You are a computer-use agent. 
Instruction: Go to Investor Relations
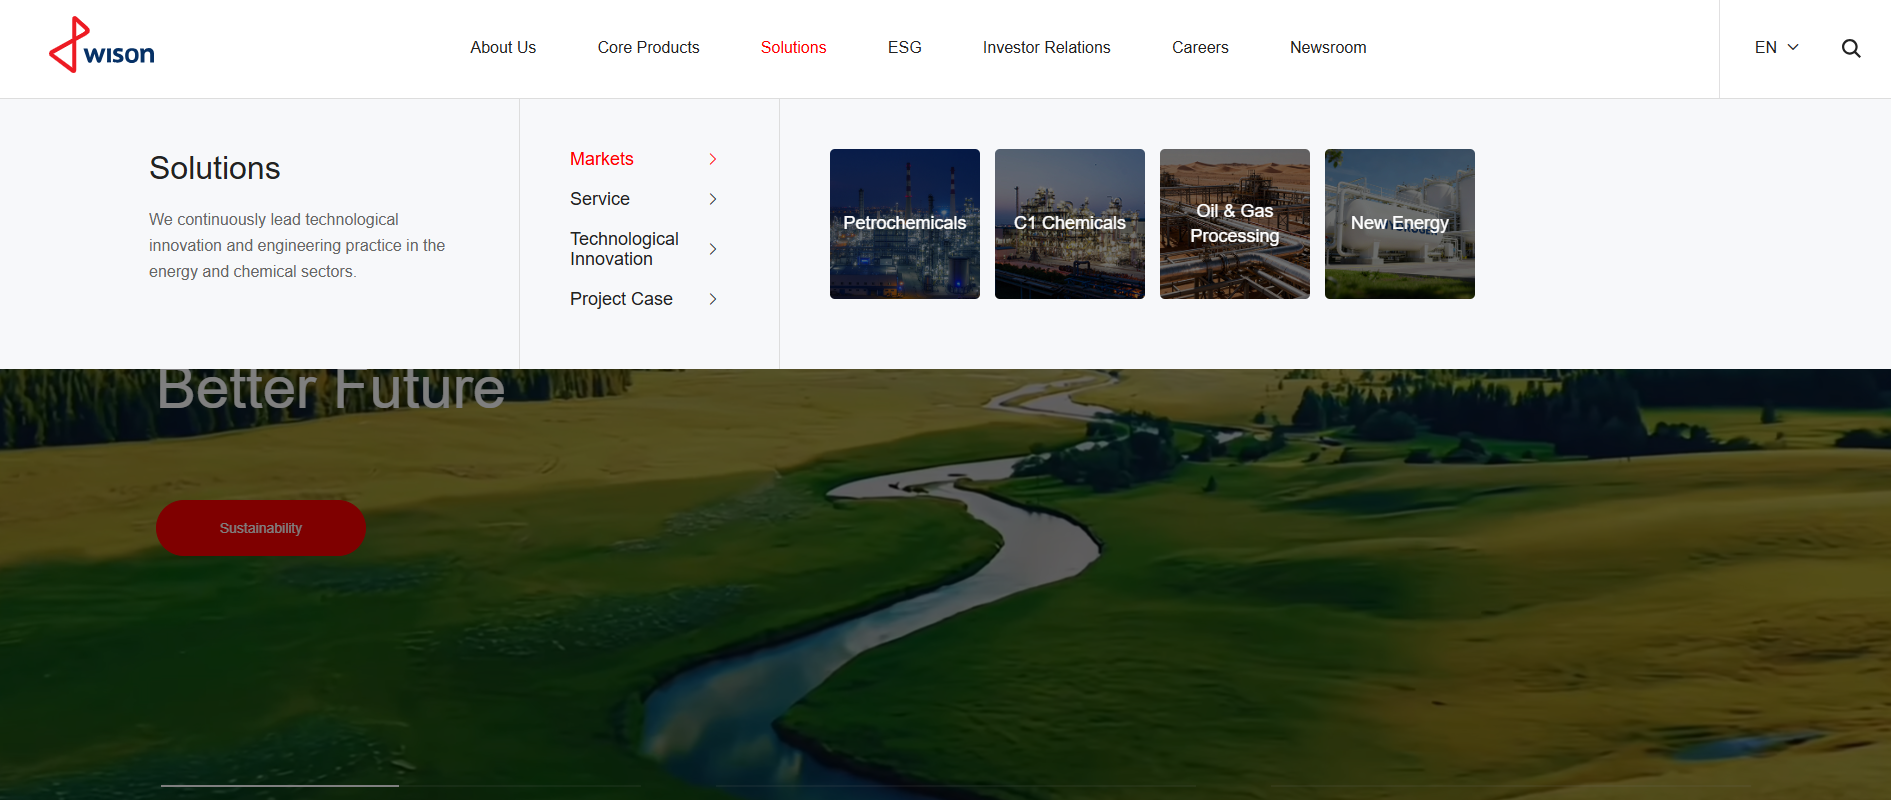pos(1046,47)
